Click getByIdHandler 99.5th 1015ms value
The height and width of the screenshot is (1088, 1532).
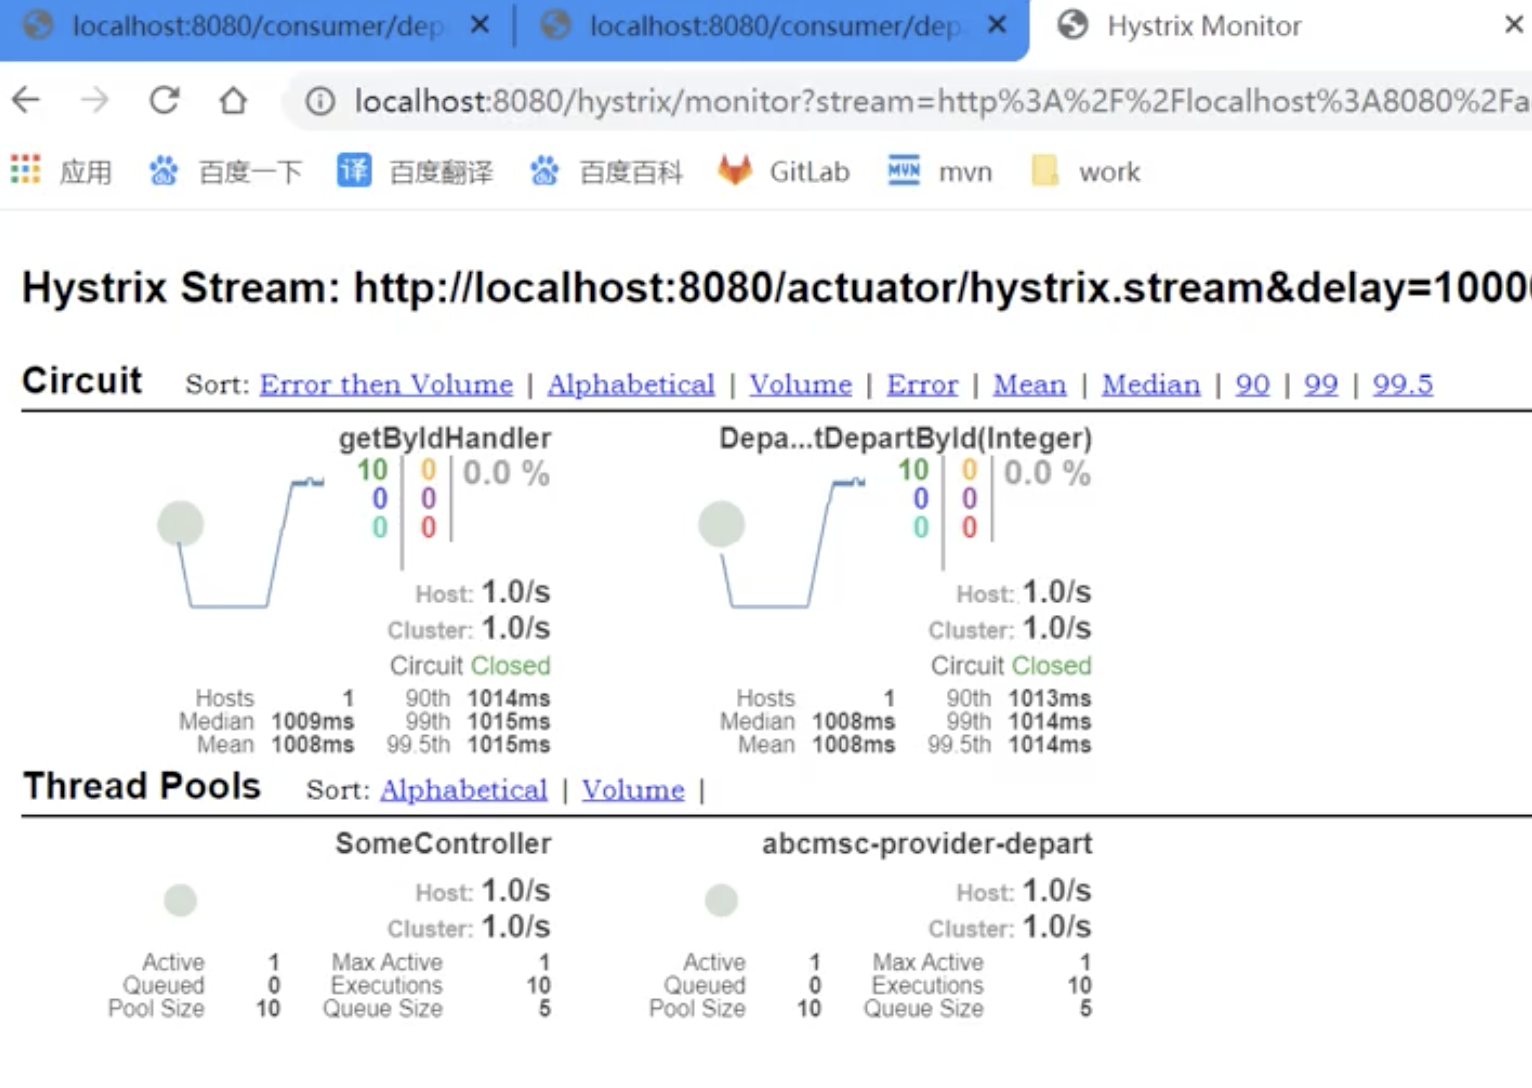509,745
